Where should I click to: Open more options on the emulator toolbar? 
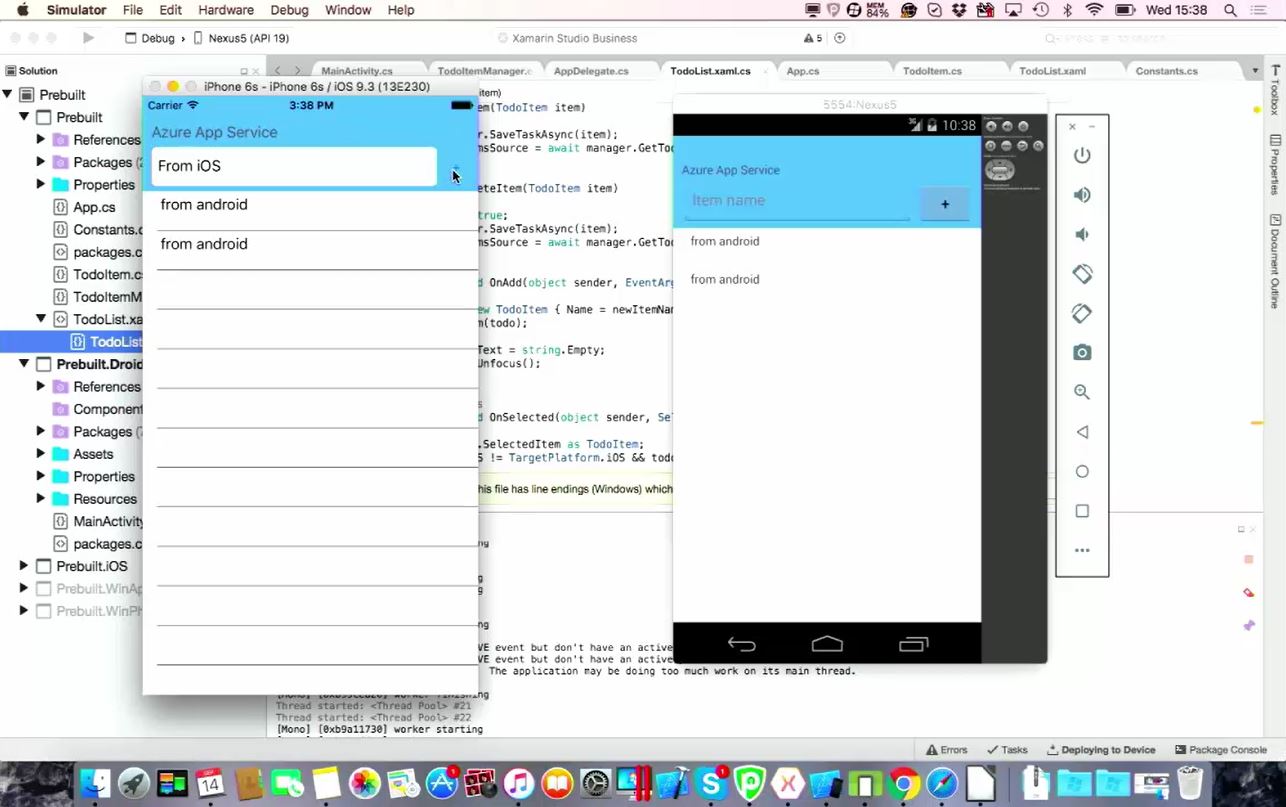pyautogui.click(x=1082, y=550)
